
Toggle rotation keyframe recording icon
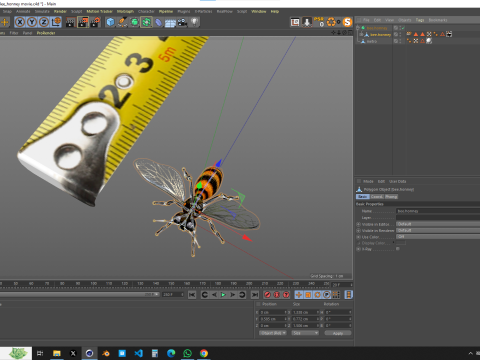[317, 295]
